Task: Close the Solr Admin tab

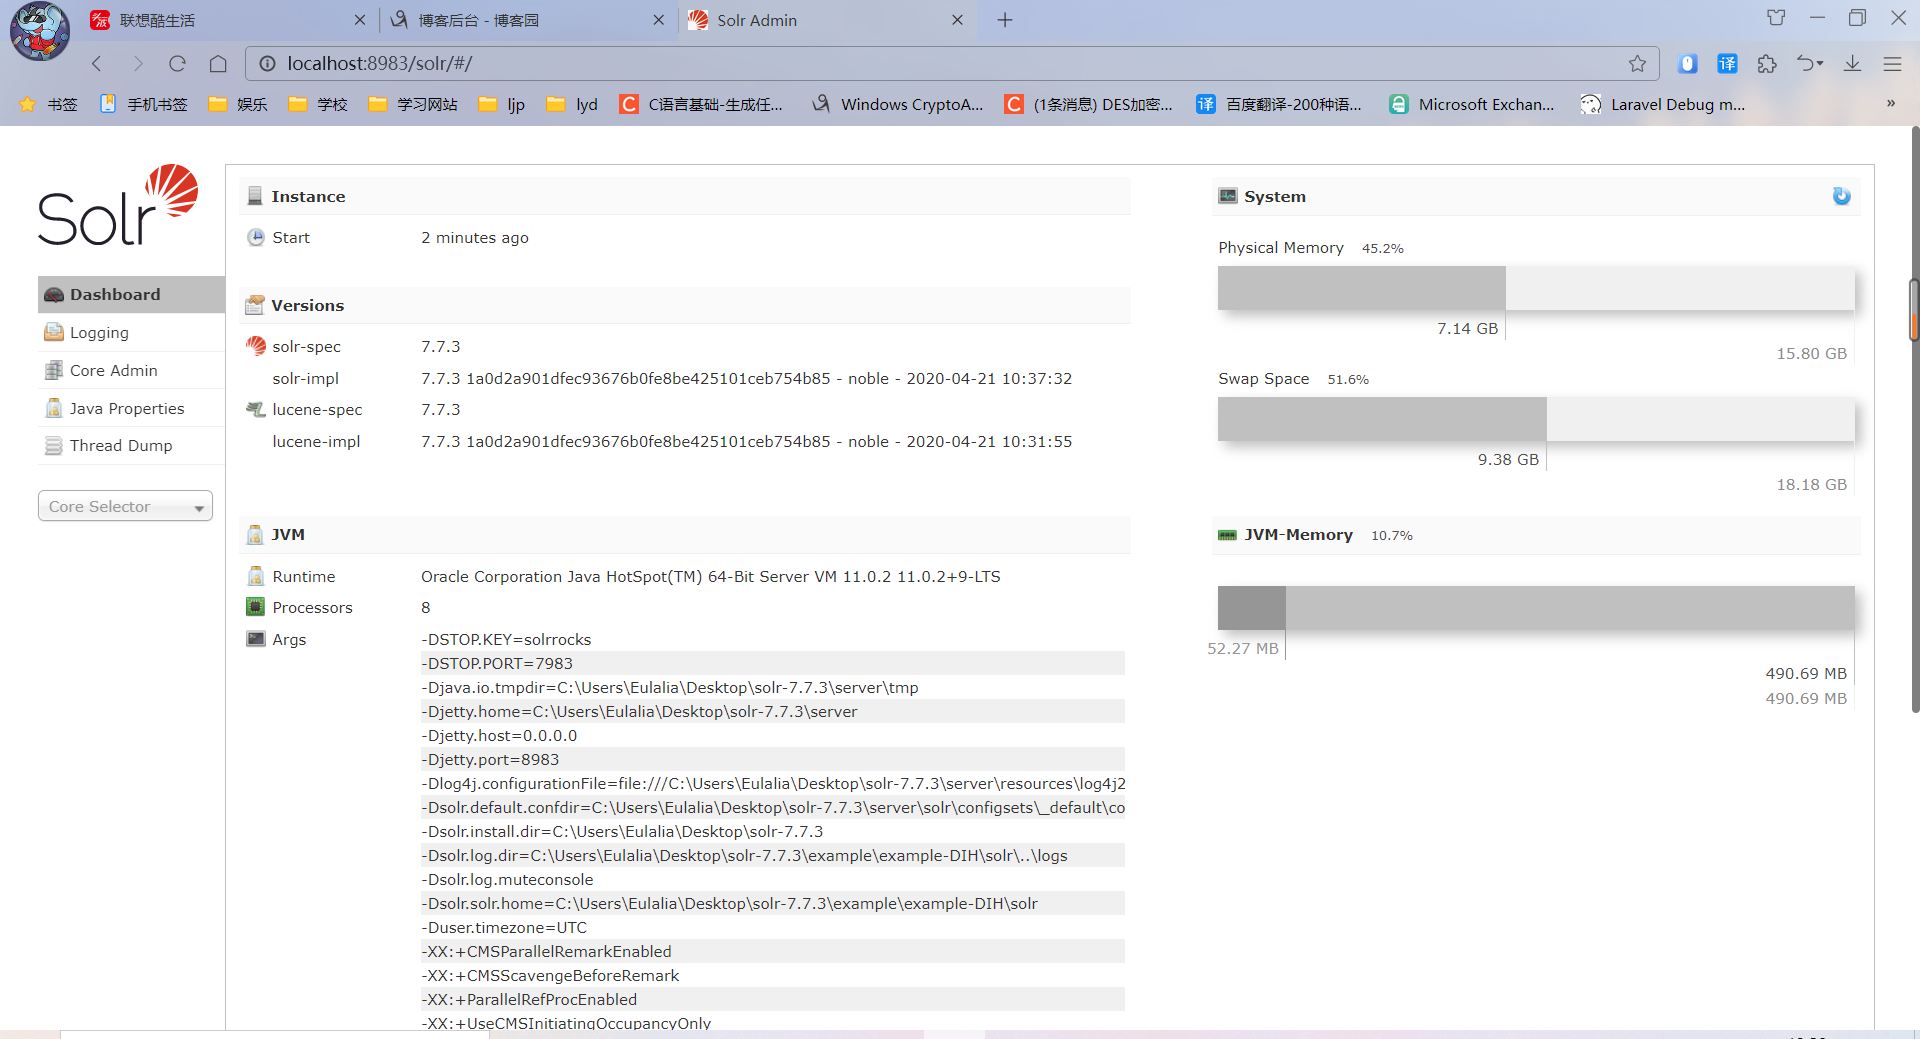Action: [957, 20]
